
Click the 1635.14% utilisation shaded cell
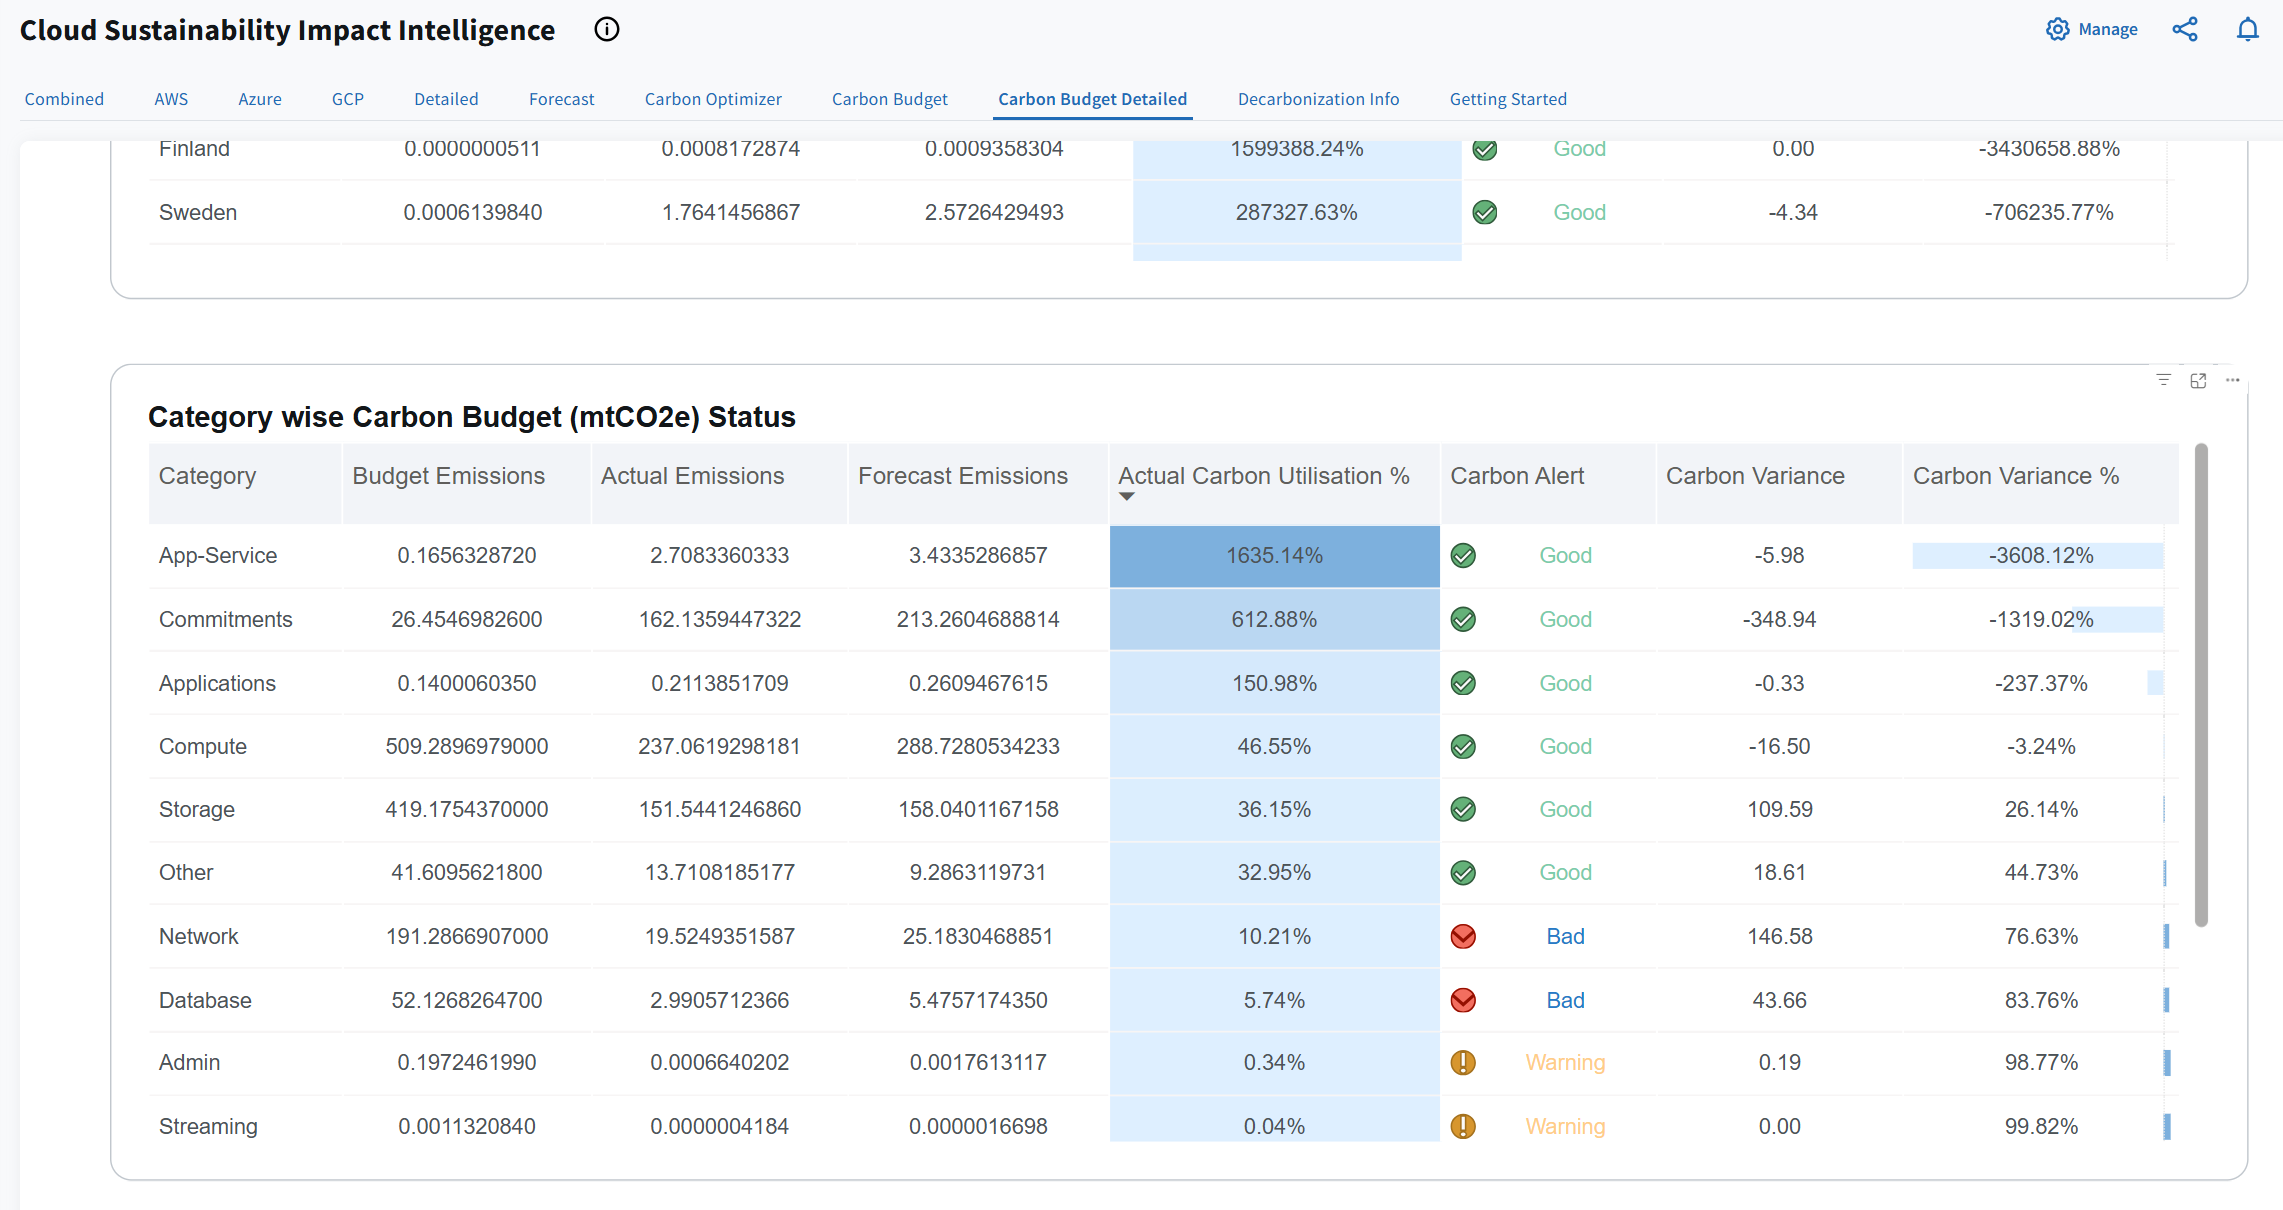click(1274, 556)
